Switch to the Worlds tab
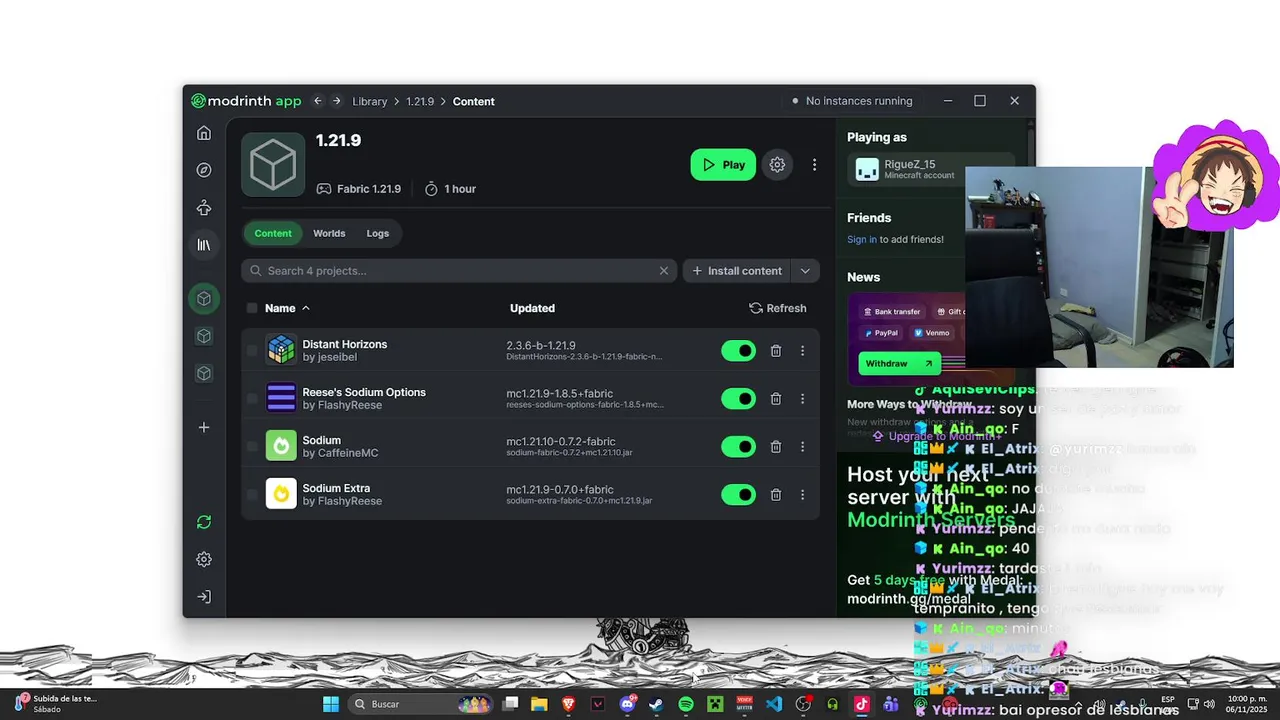The image size is (1280, 720). 329,233
